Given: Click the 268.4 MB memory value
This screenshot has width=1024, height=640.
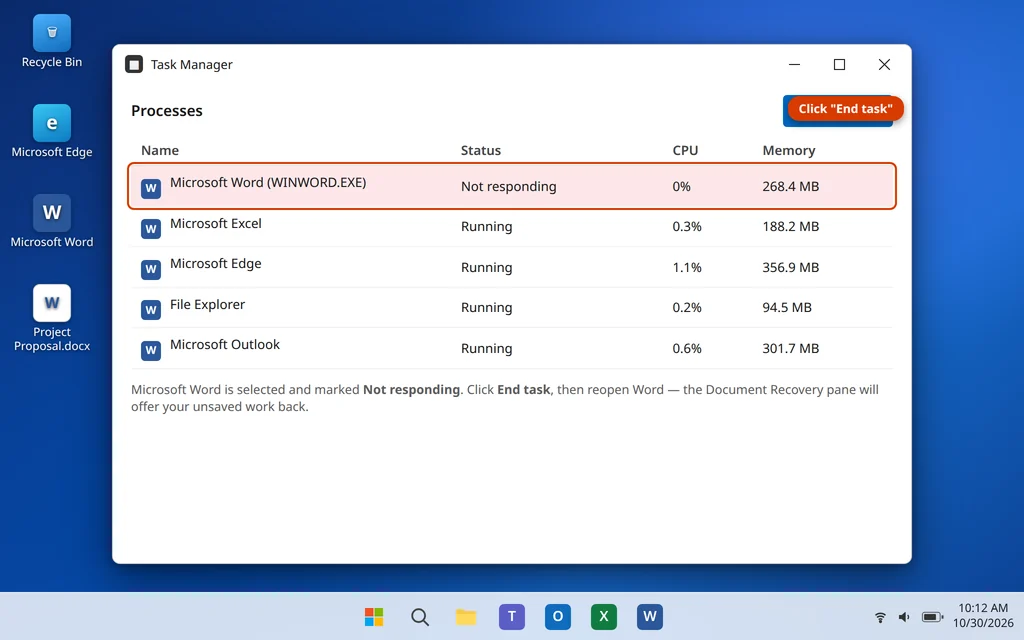Looking at the screenshot, I should point(790,187).
